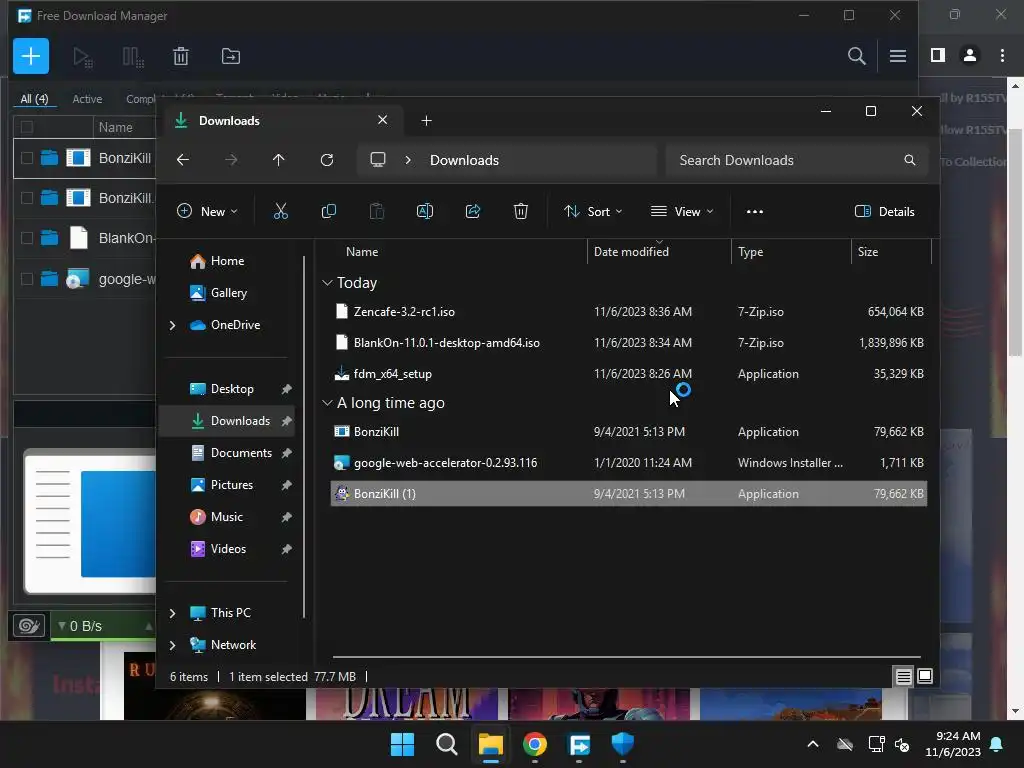This screenshot has height=768, width=1024.
Task: Expand the OneDrive node
Action: [172, 325]
